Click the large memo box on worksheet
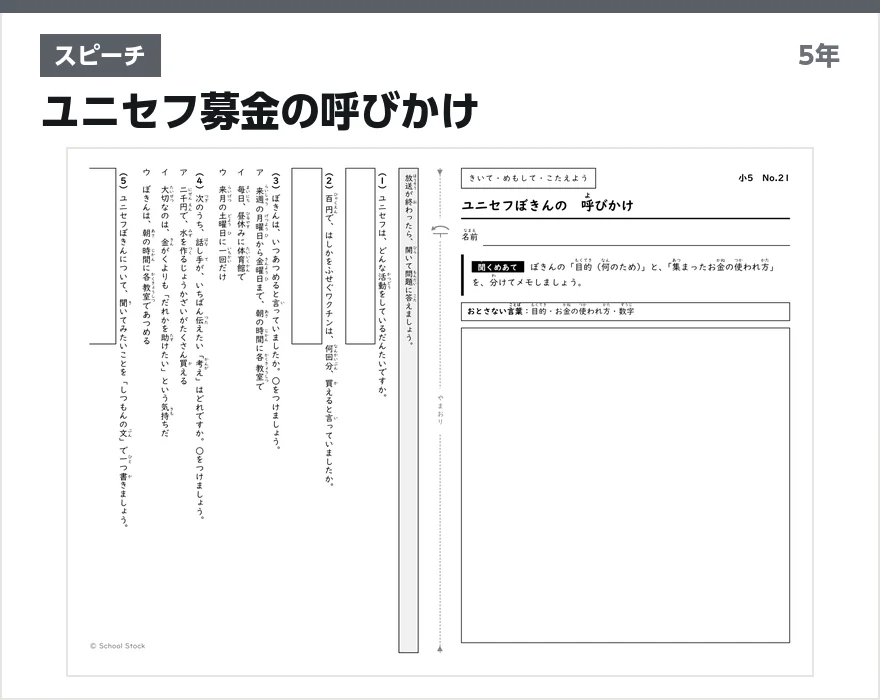The width and height of the screenshot is (880, 700). coord(625,486)
